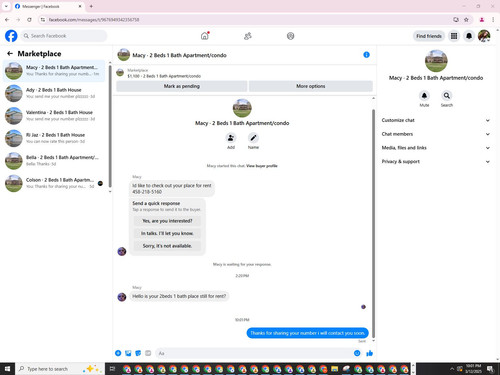
Task: Expand Media, files and links section
Action: tap(436, 148)
